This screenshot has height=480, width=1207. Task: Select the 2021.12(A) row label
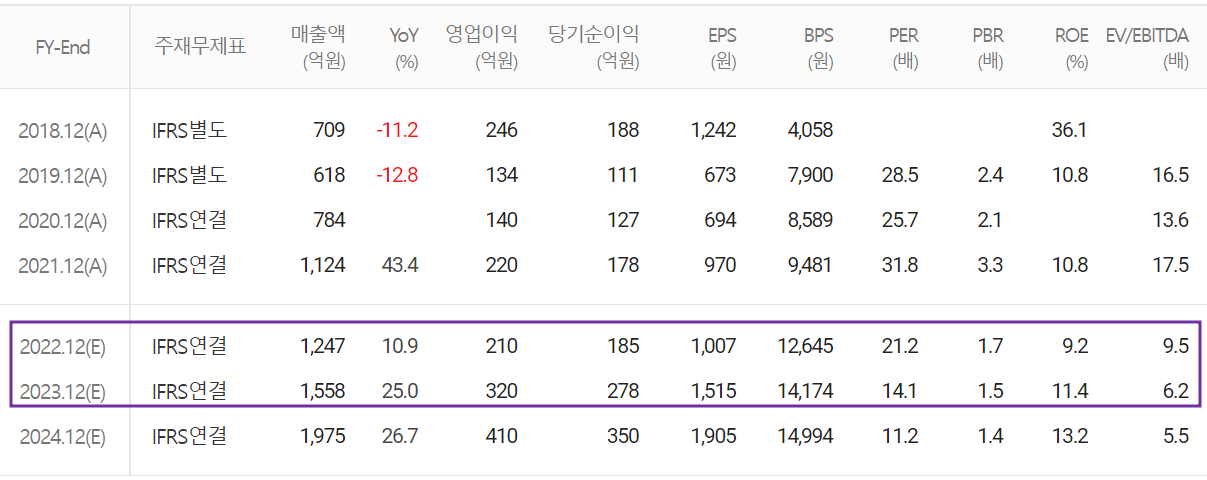coord(62,265)
